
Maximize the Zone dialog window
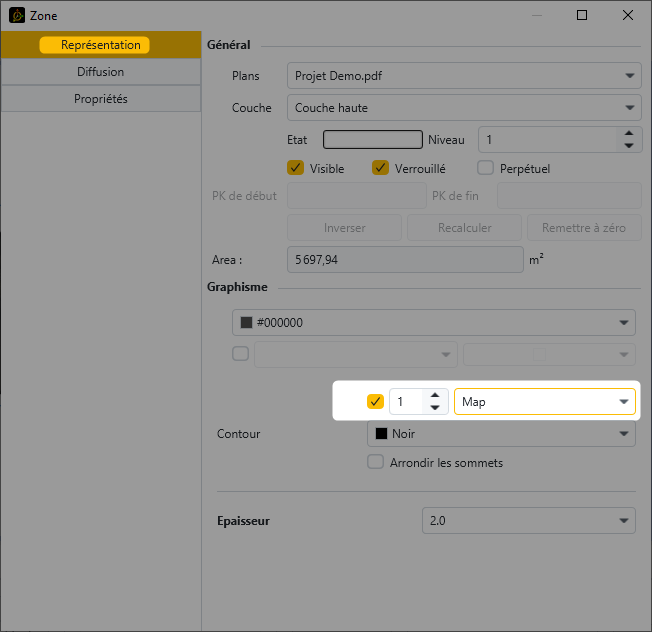point(582,16)
